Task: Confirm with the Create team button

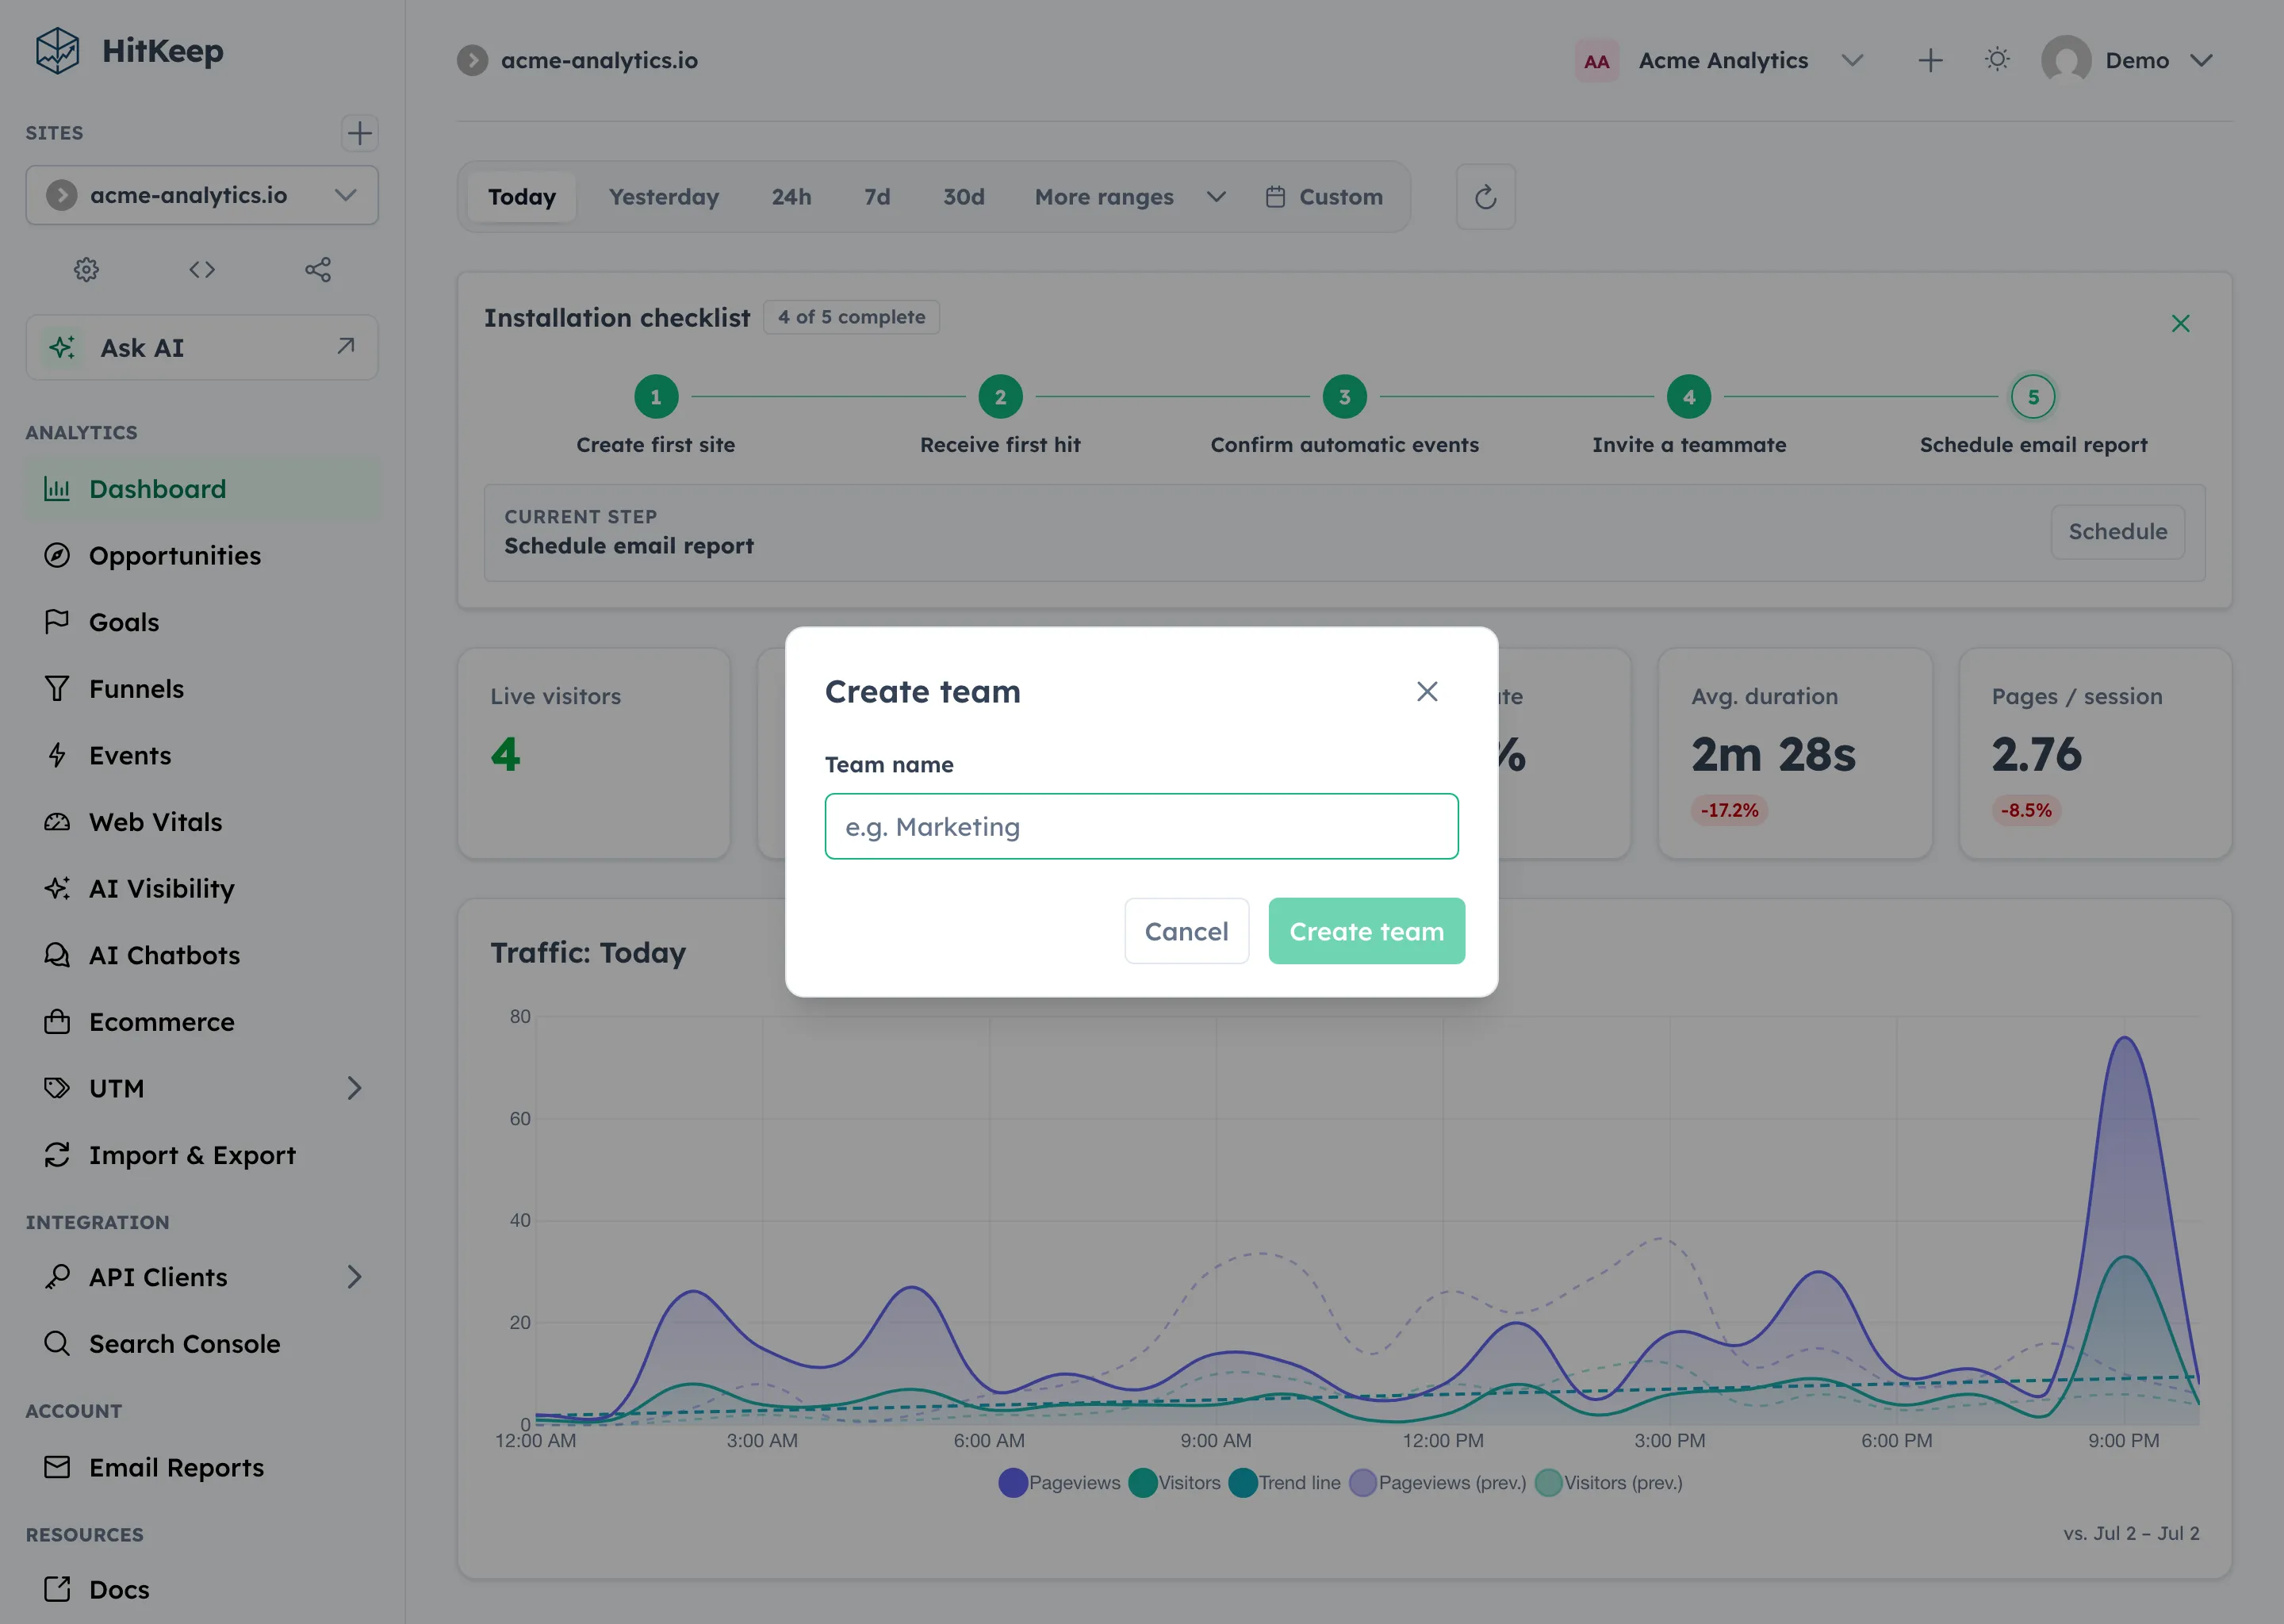Action: click(x=1366, y=931)
